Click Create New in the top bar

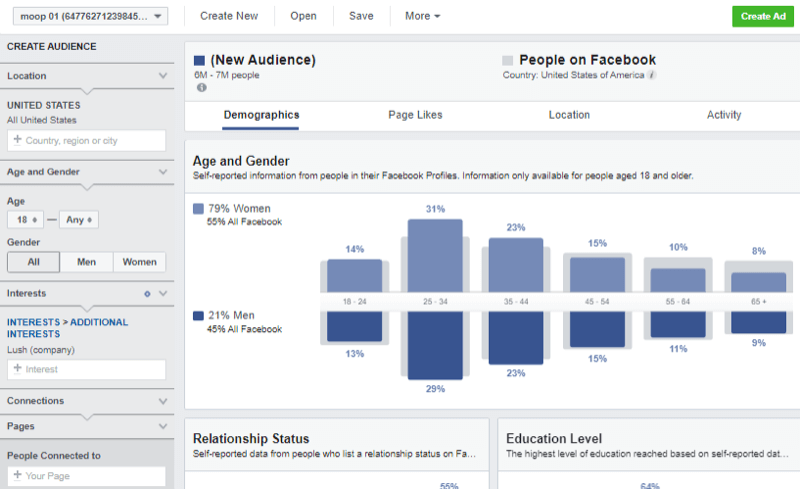tap(229, 16)
